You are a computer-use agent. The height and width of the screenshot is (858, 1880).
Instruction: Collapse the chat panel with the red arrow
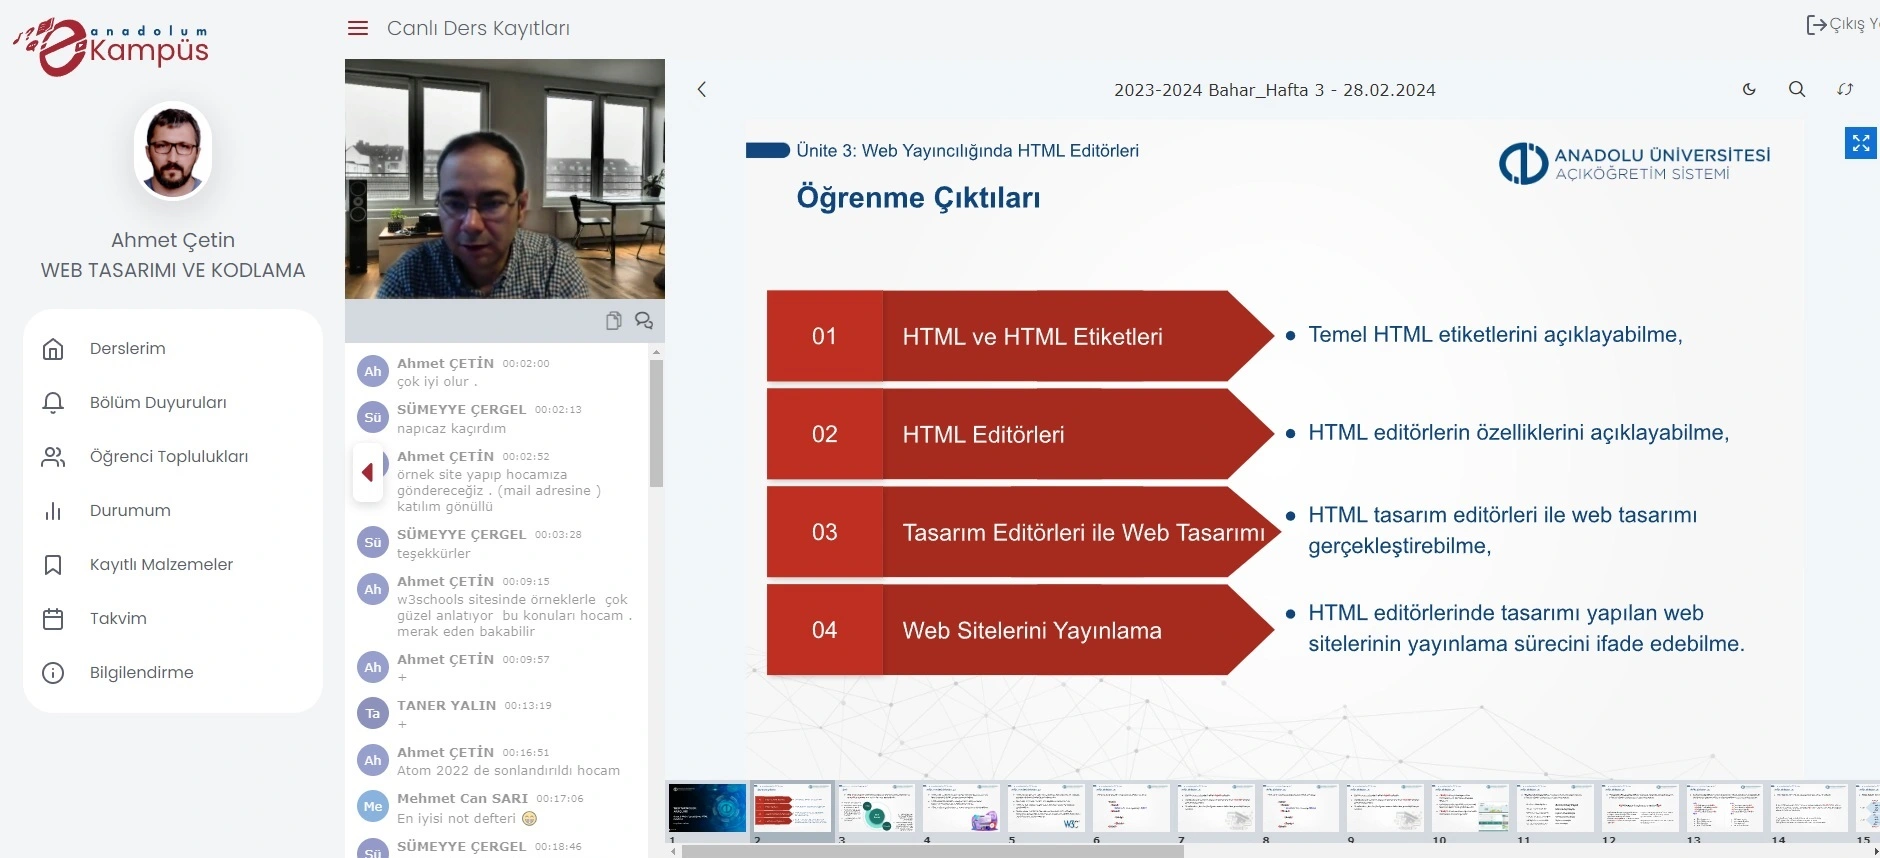(x=368, y=472)
